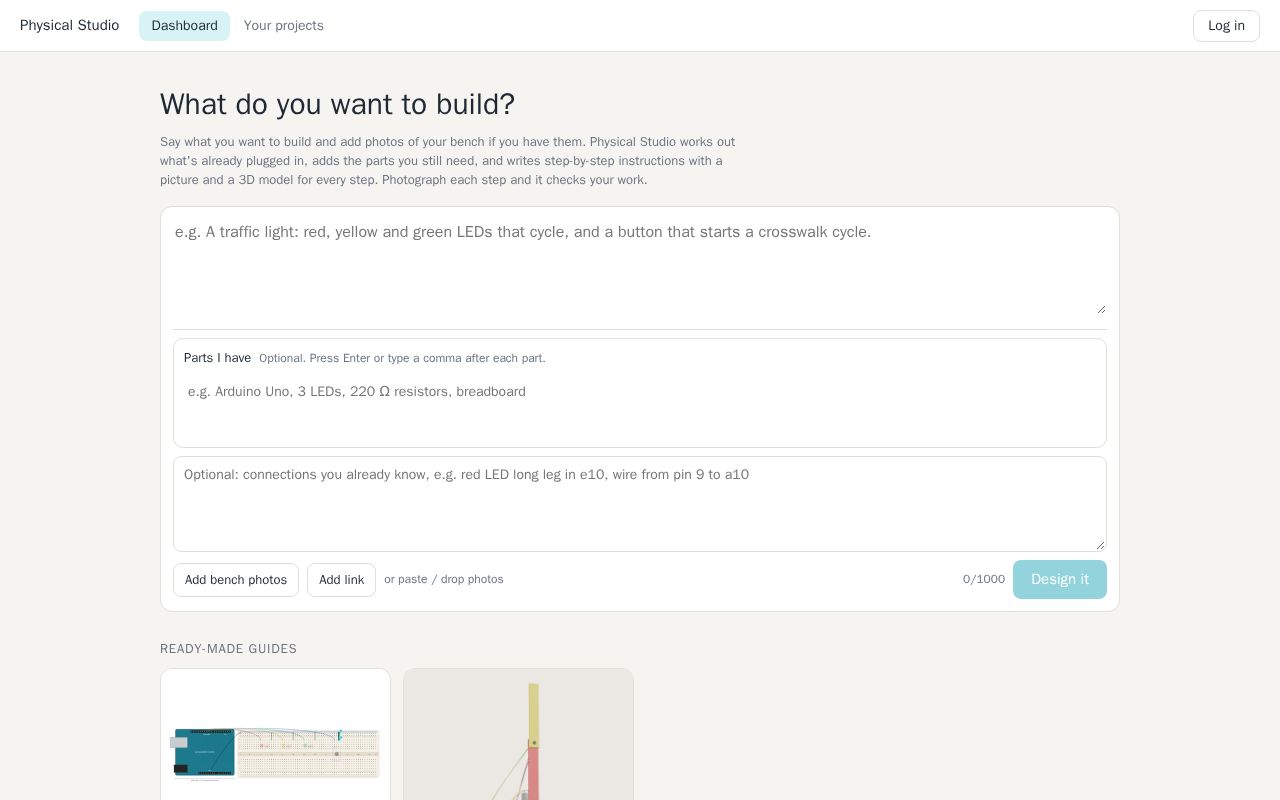This screenshot has height=800, width=1280.
Task: Grab the connections box resize handle
Action: 1101,545
